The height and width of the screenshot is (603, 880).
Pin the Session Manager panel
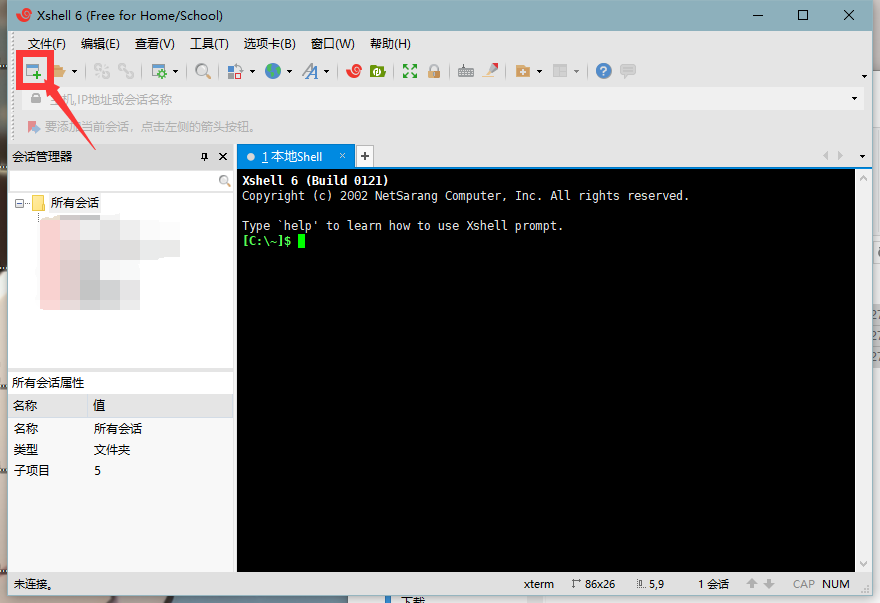tap(204, 156)
